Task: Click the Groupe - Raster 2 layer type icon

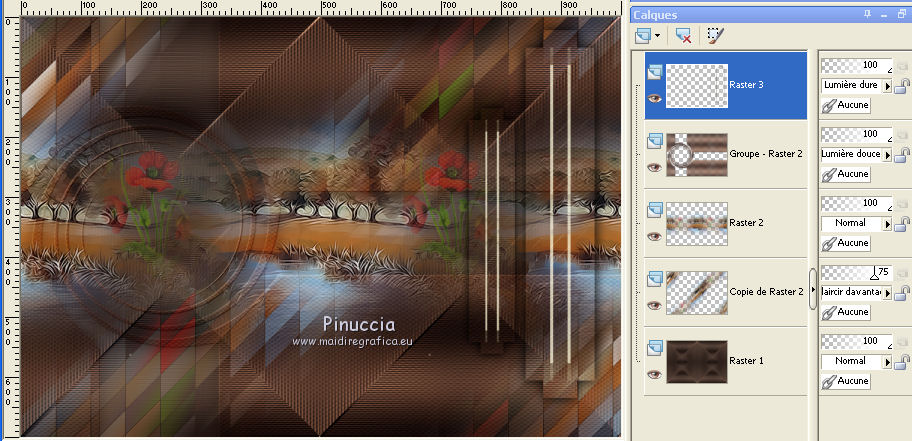Action: coord(655,141)
